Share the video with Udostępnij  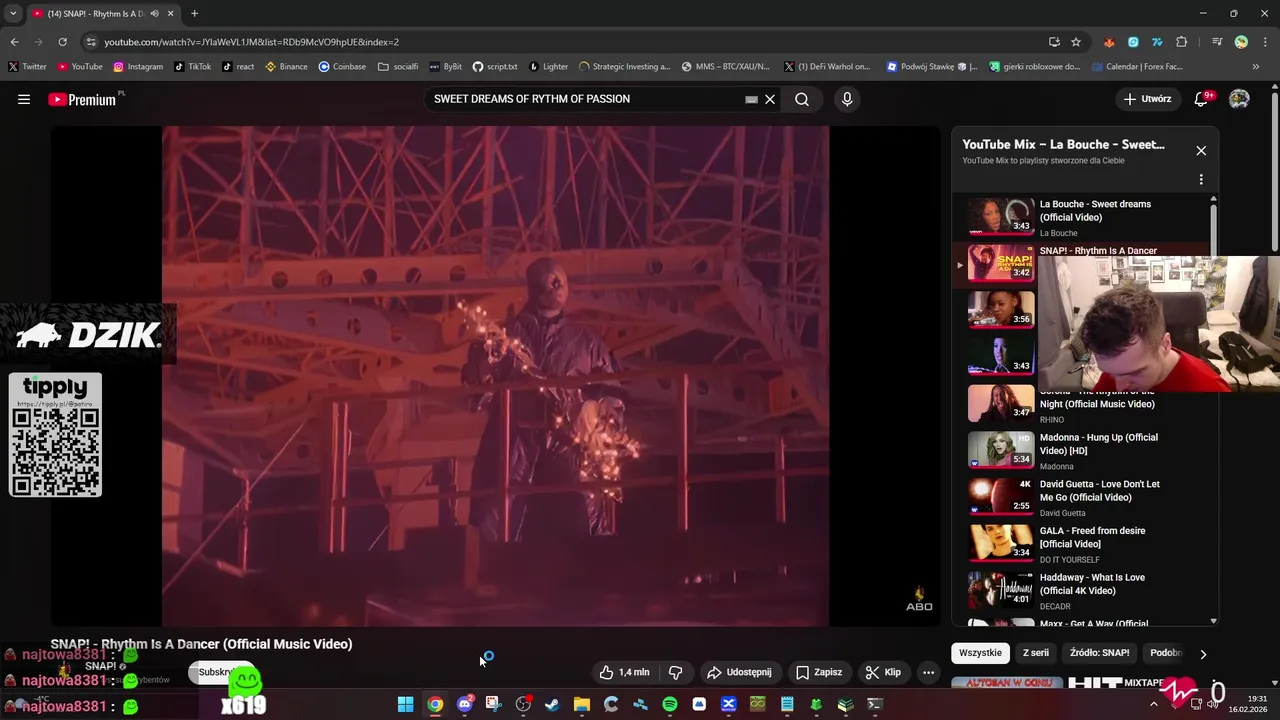(739, 672)
